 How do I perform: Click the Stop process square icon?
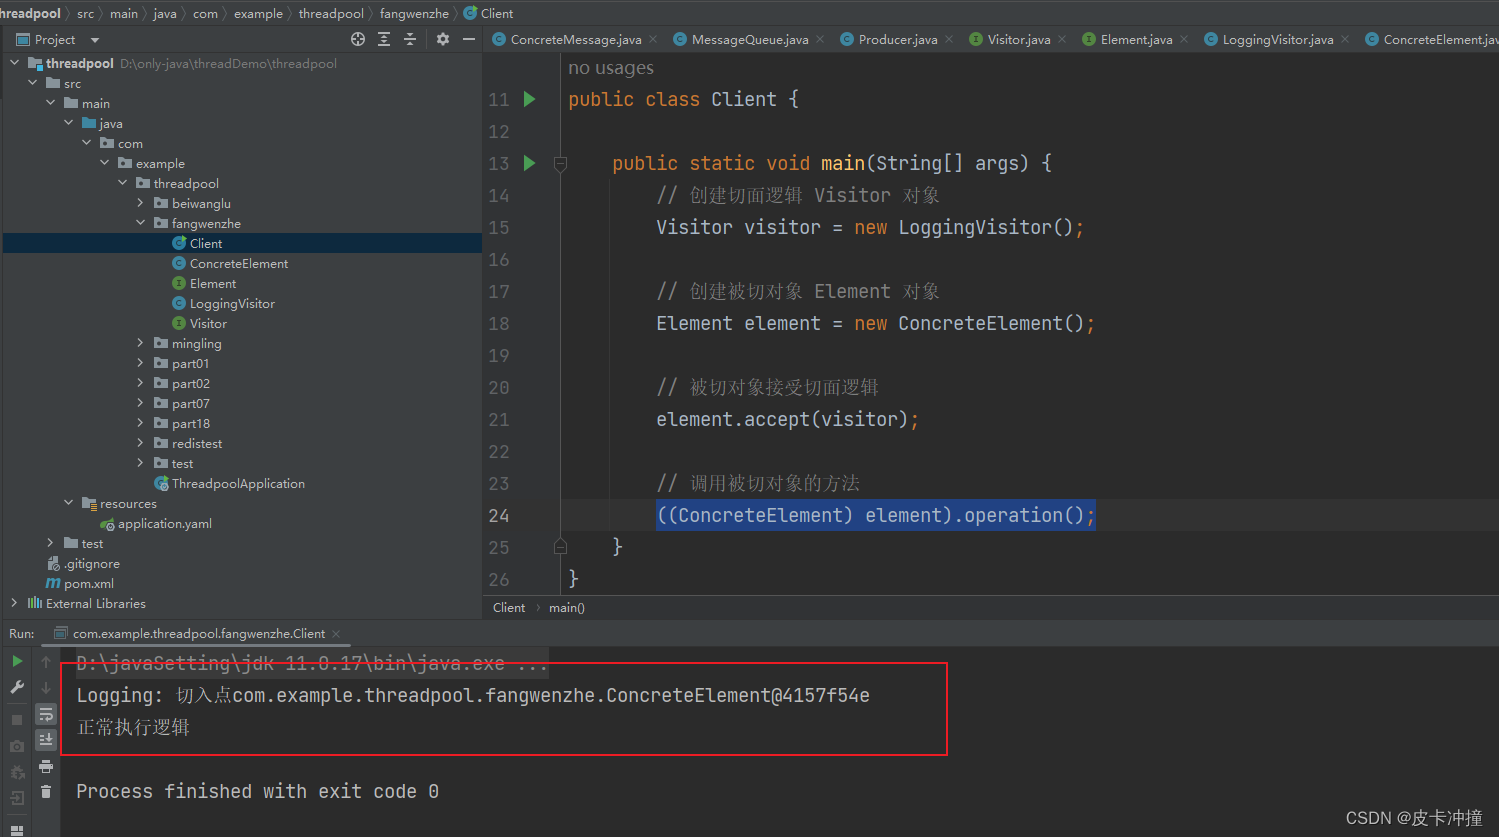17,720
